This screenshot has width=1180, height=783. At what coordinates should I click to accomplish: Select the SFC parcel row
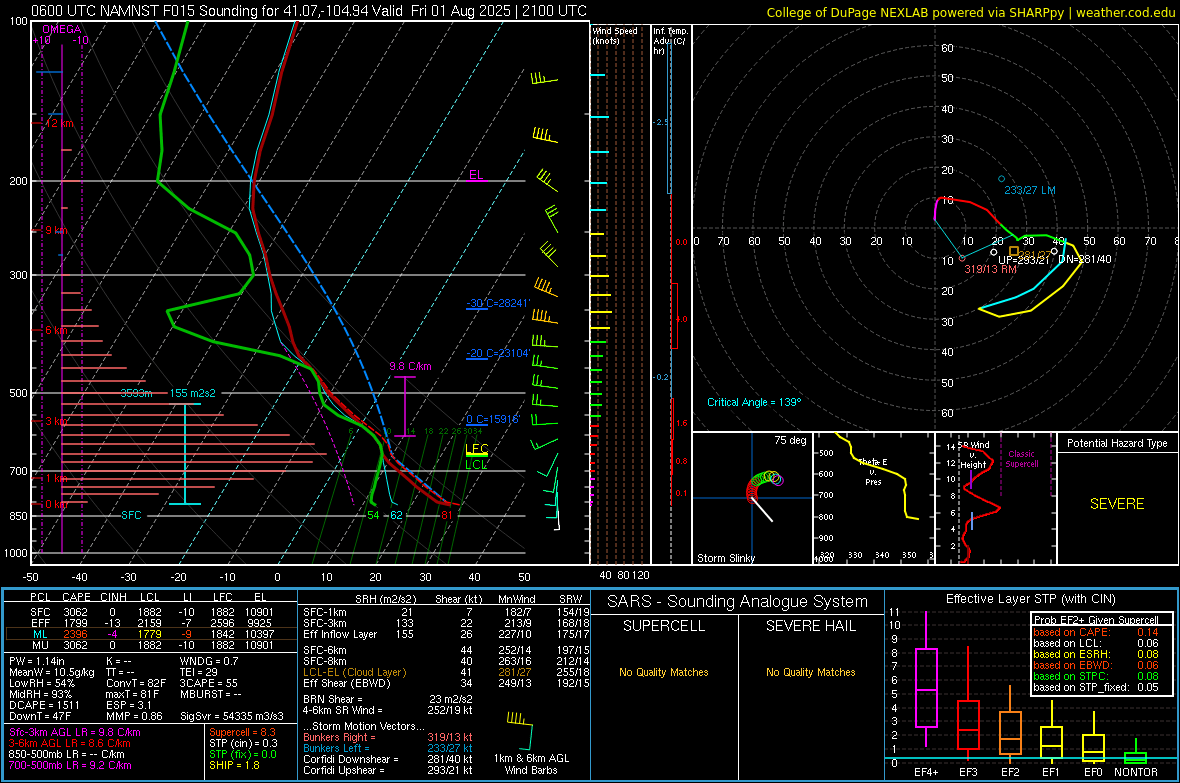click(151, 612)
